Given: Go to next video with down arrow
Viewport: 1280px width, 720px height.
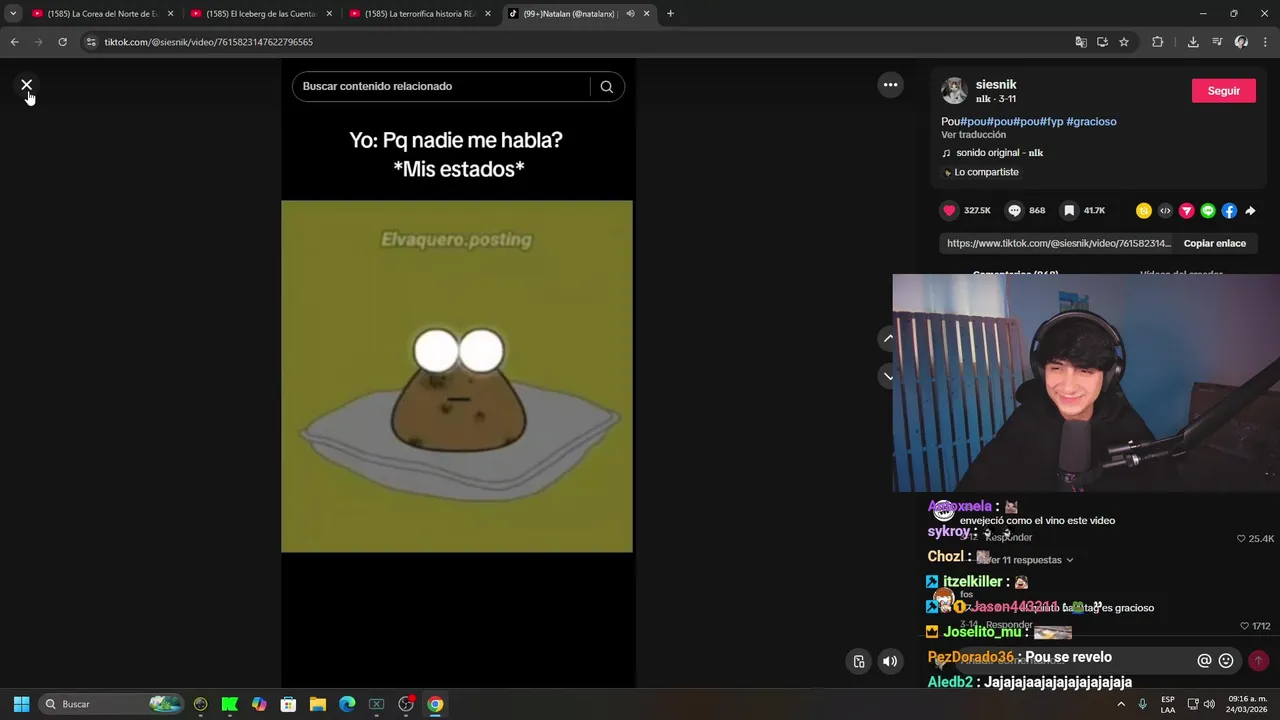Looking at the screenshot, I should click(887, 376).
